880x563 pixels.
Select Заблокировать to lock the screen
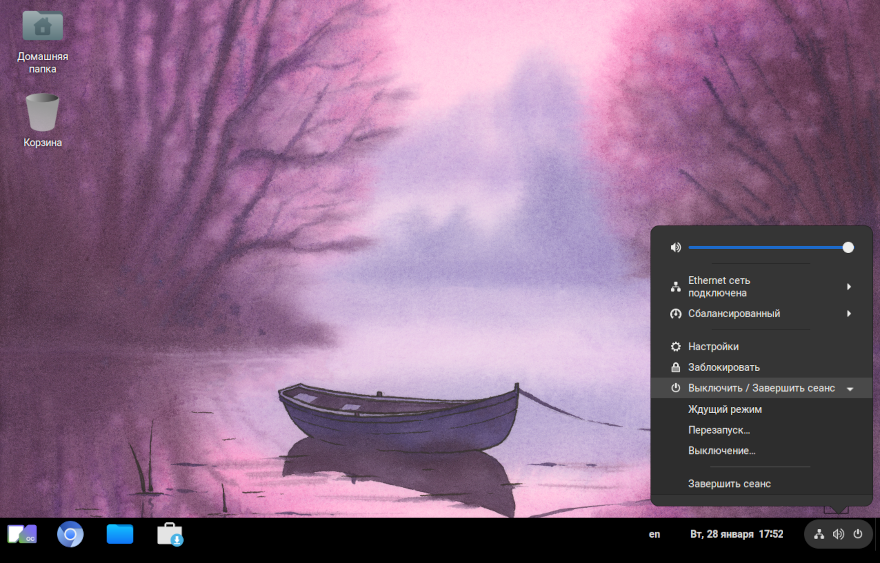tap(723, 367)
